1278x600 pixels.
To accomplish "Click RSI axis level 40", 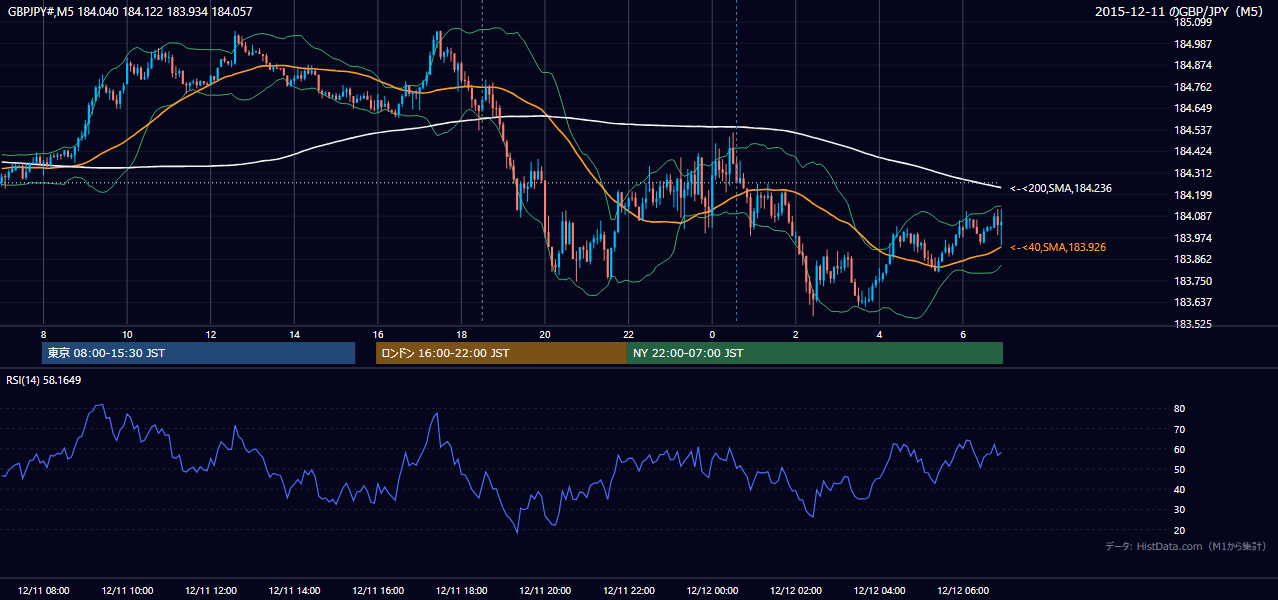I will pos(1179,490).
